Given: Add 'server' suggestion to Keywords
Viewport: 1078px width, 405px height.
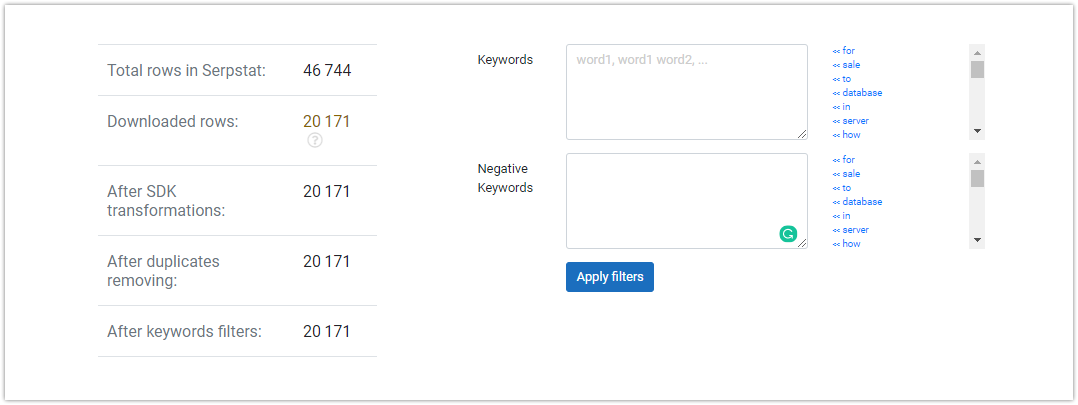Looking at the screenshot, I should coord(850,121).
